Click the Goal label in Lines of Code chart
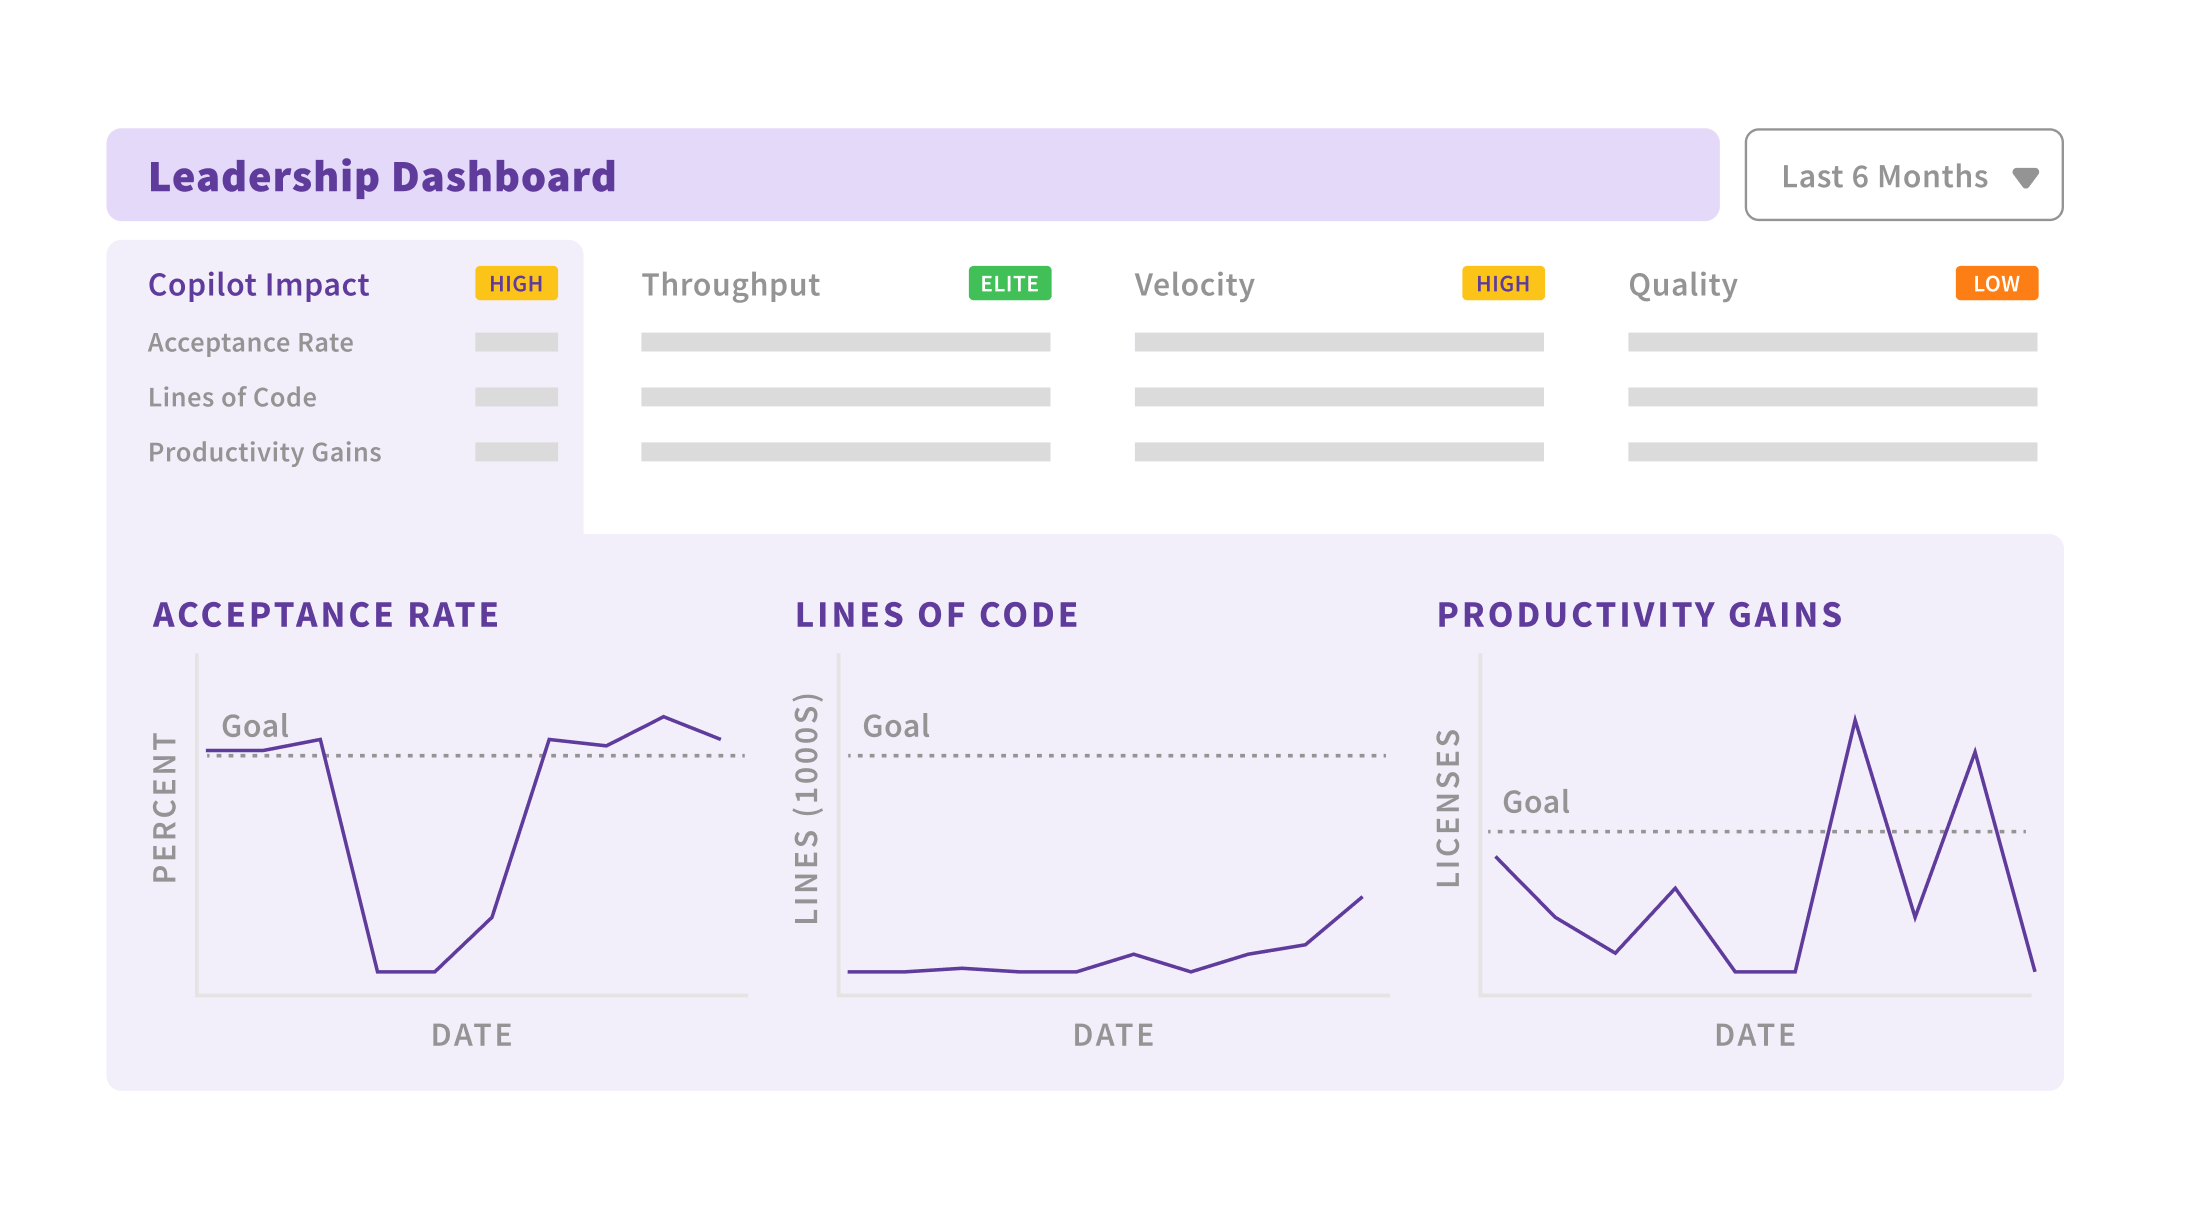The image size is (2201, 1212). pos(896,726)
